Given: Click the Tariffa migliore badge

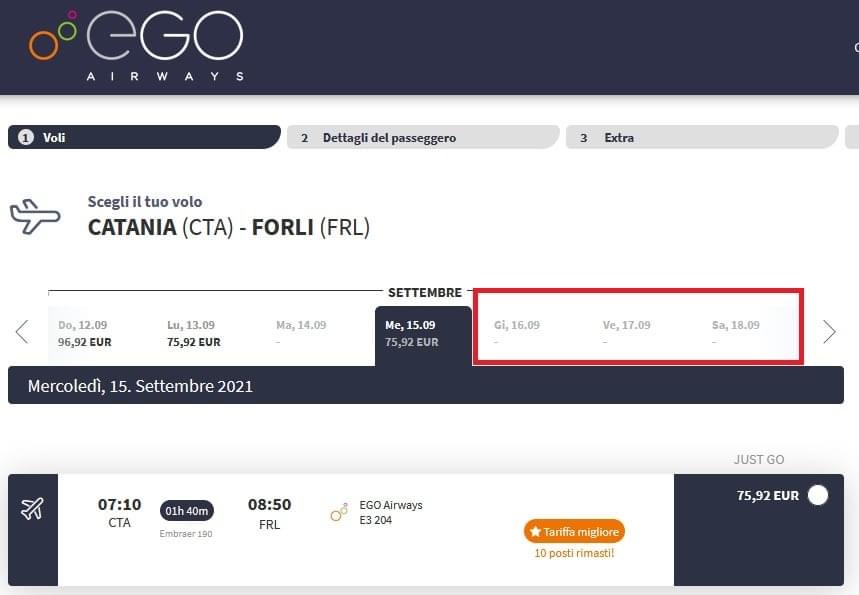Looking at the screenshot, I should click(574, 532).
